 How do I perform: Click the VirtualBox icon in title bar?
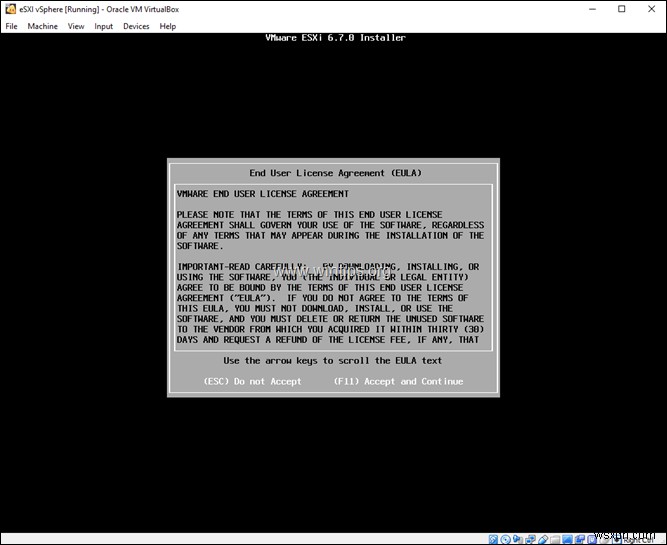click(10, 9)
